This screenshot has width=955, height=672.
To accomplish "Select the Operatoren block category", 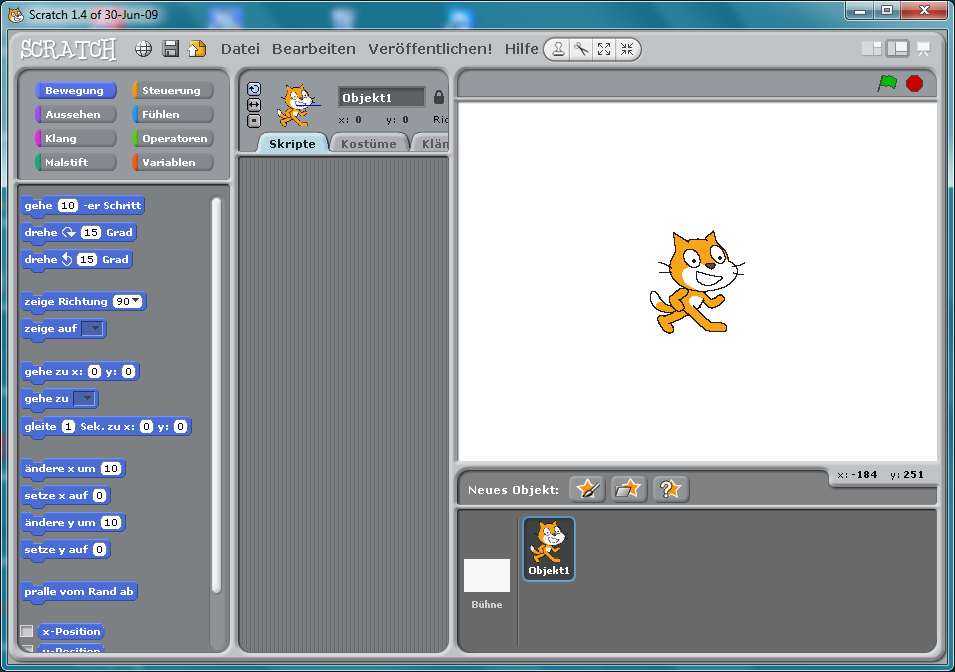I will [x=173, y=138].
